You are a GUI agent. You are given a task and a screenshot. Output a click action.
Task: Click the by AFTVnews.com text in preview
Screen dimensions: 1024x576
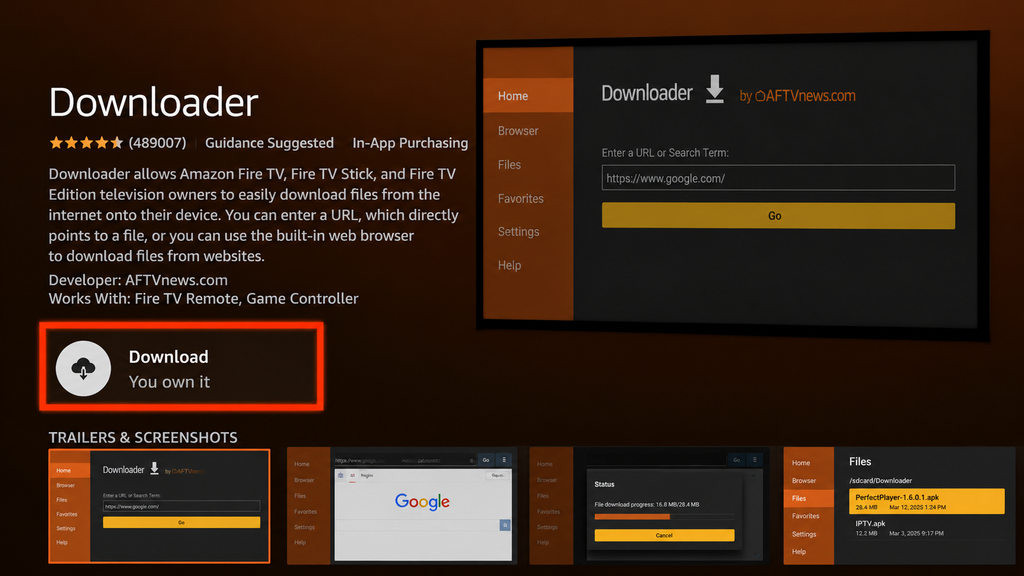pos(797,96)
